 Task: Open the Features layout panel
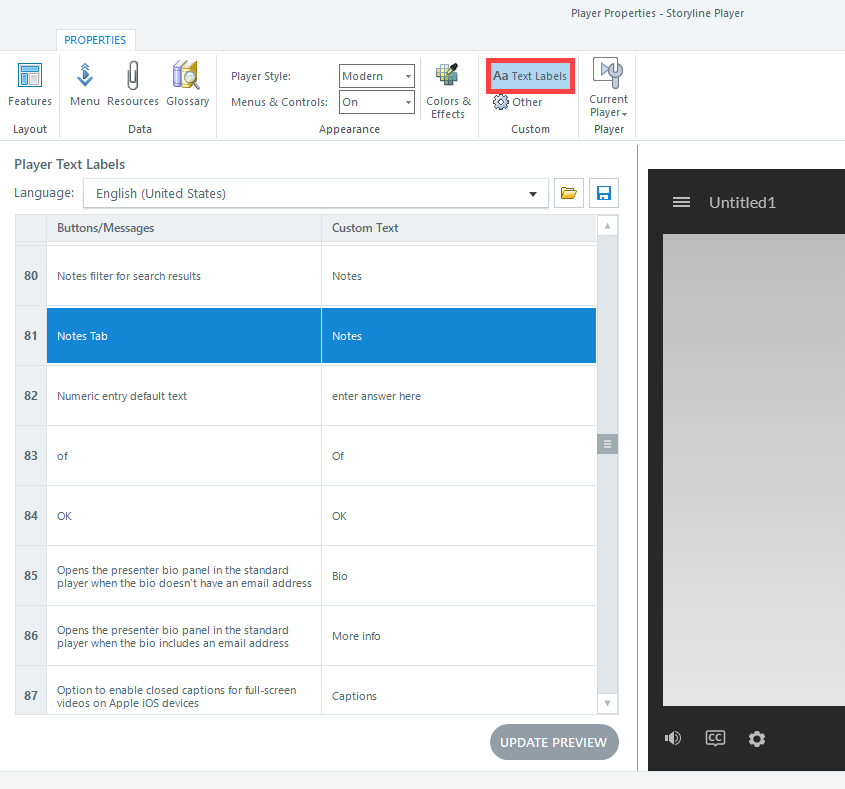click(30, 83)
